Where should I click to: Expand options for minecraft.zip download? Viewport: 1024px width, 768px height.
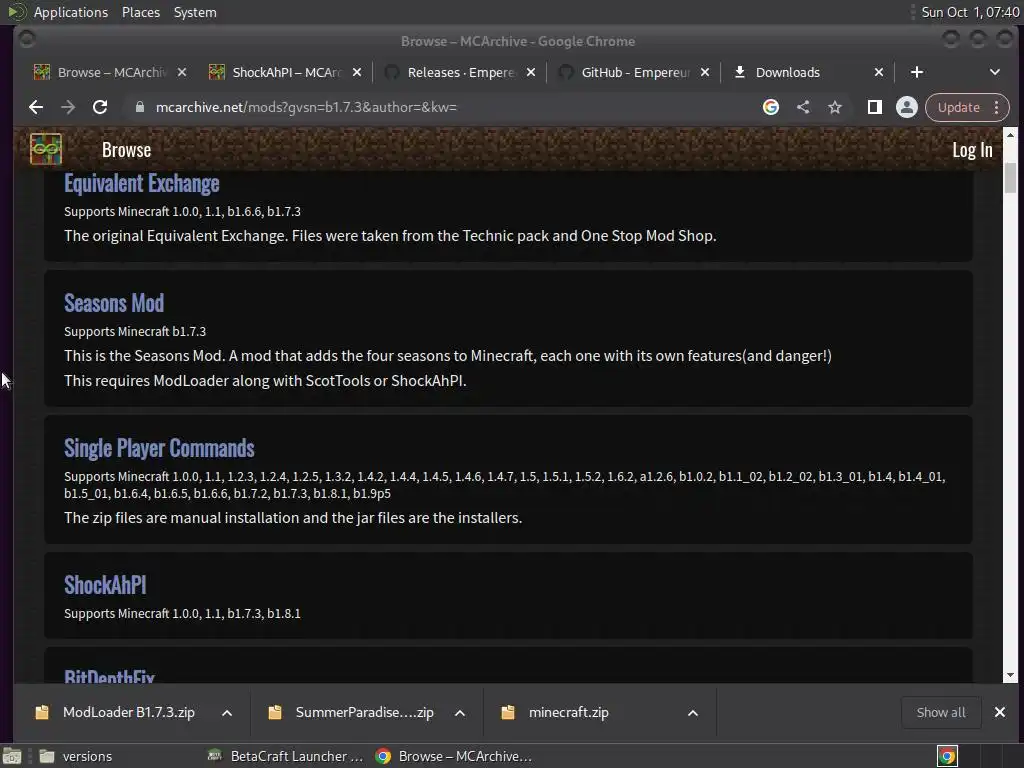[x=693, y=712]
